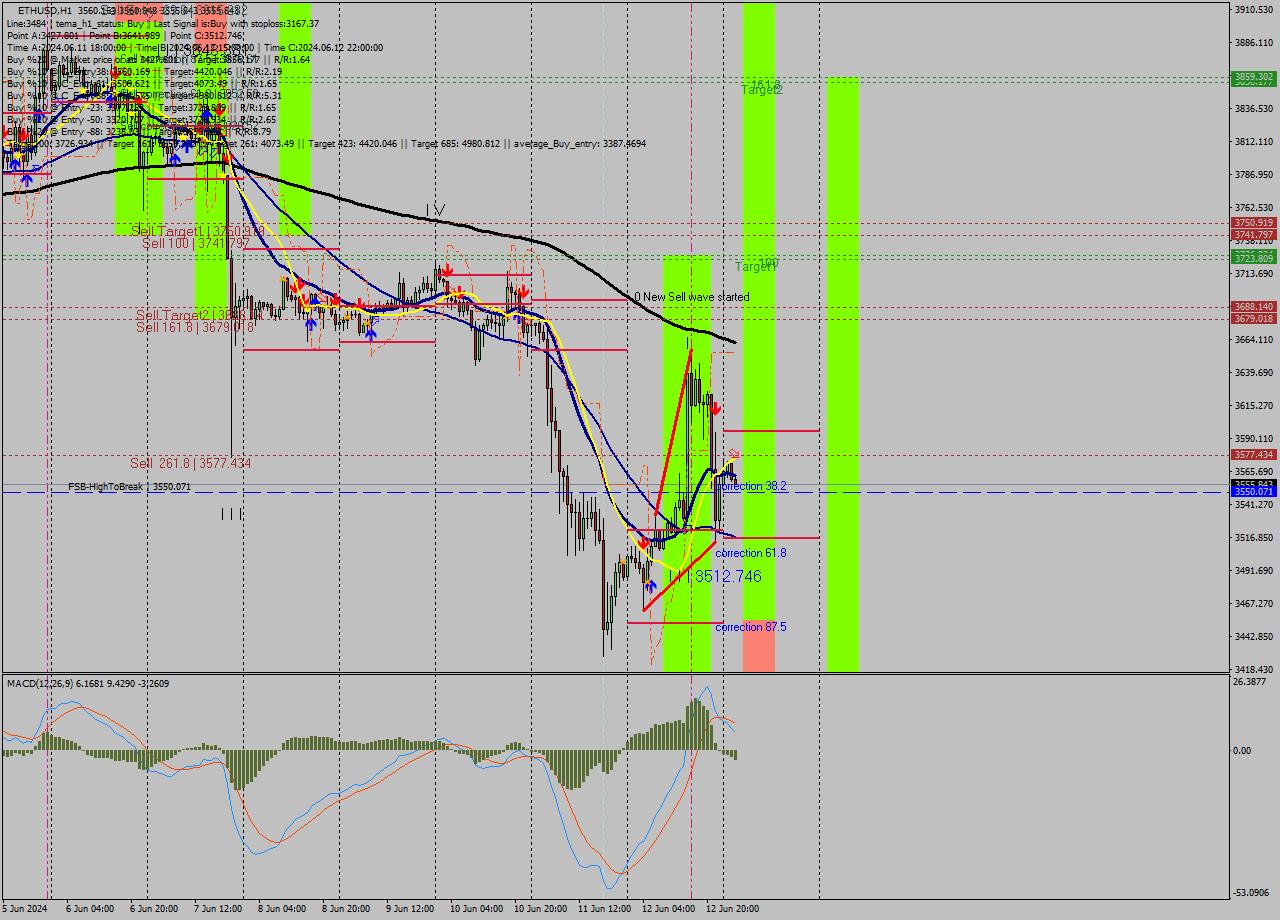Click the '9 Jun 12:00' time label

[411, 909]
